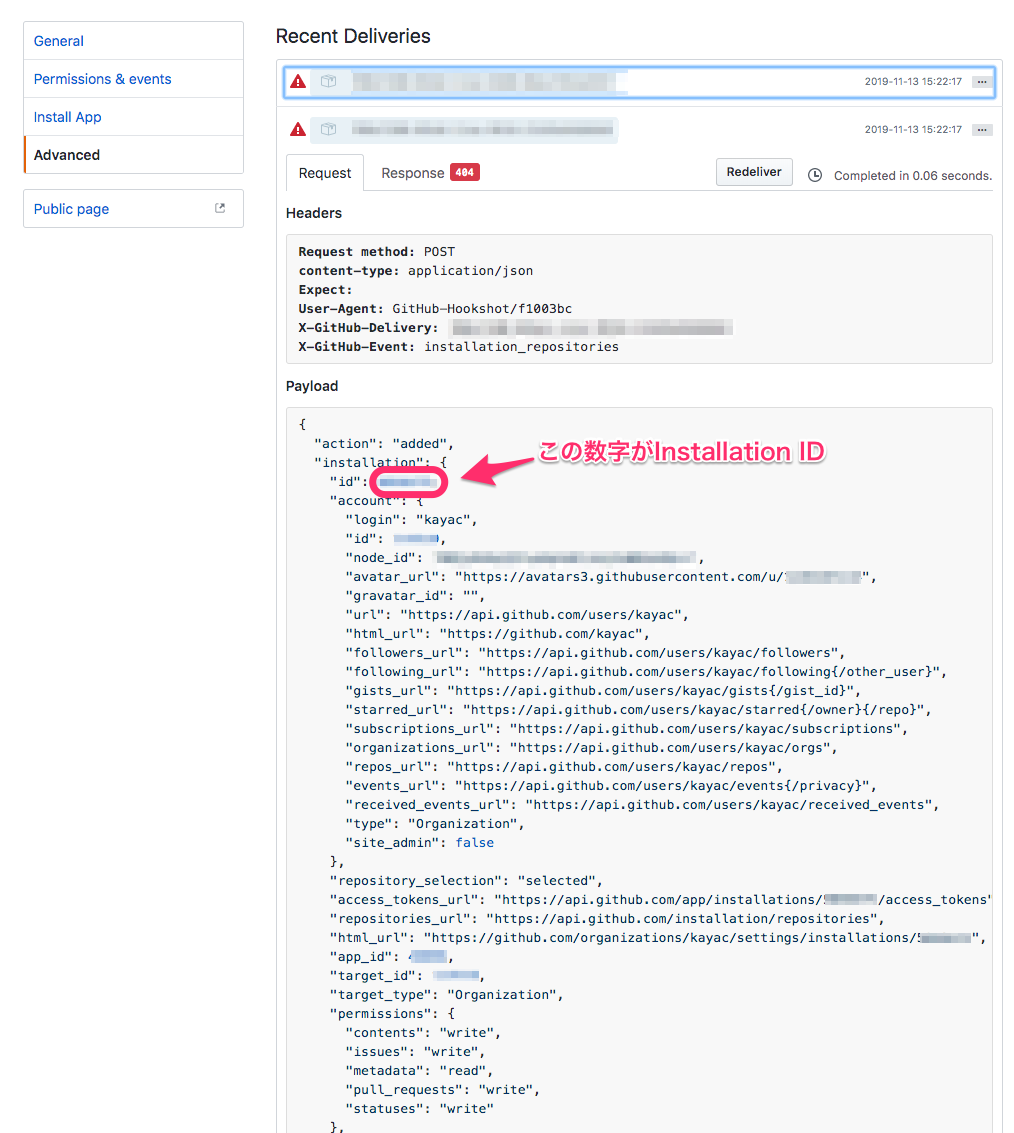Click the "target_id" payload line

click(408, 975)
